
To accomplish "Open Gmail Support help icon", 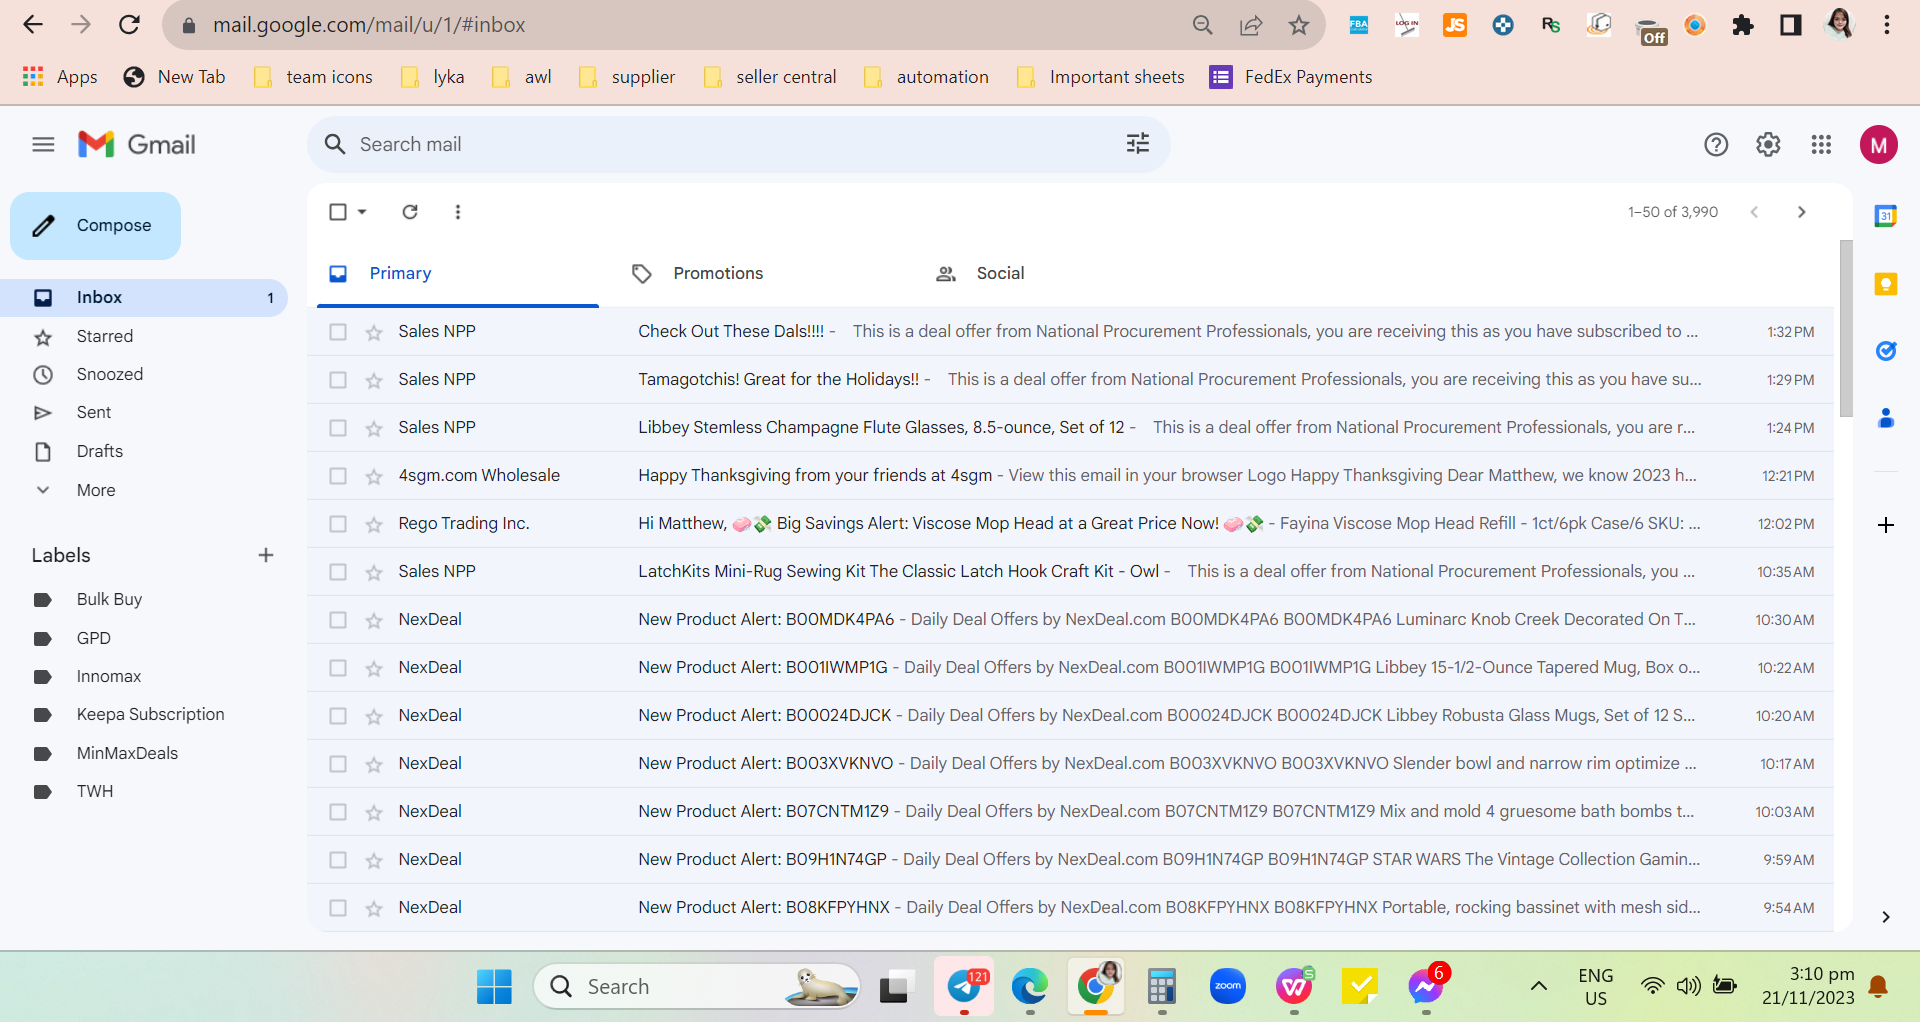I will pyautogui.click(x=1716, y=145).
